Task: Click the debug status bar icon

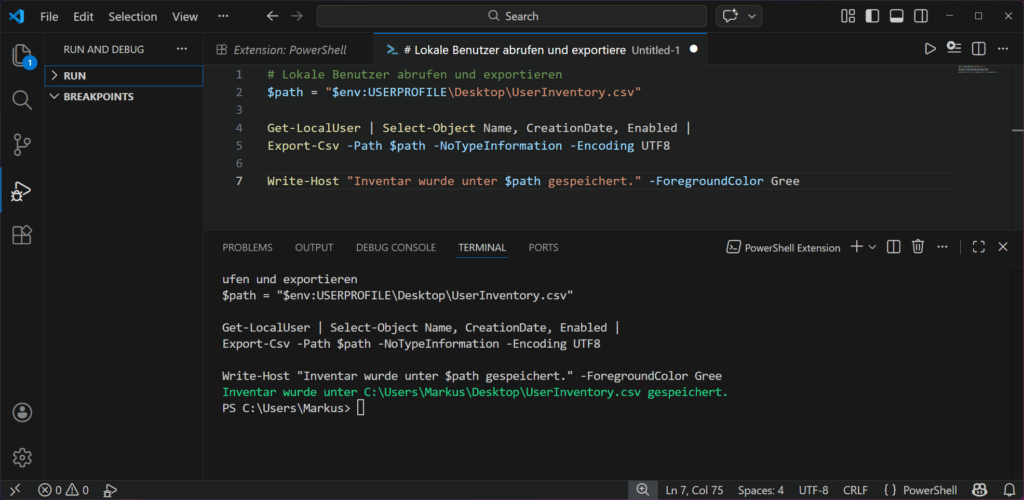Action: point(110,490)
